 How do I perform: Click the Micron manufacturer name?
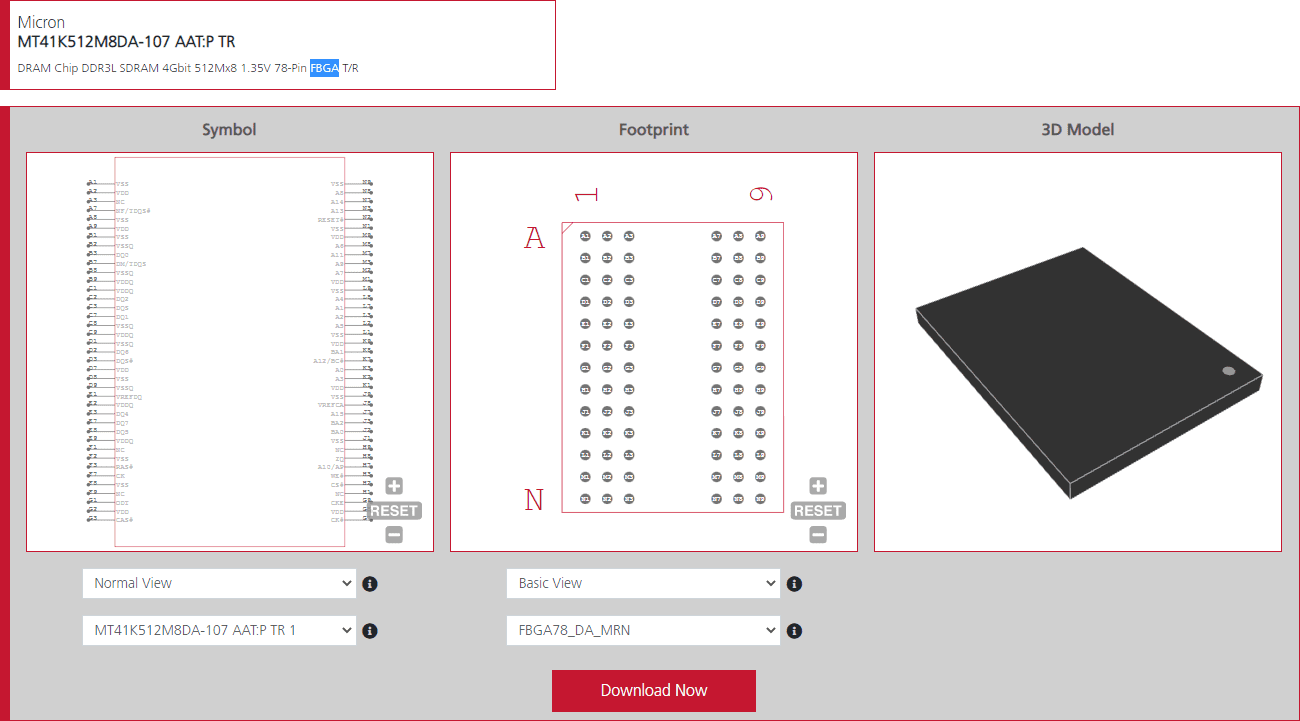[40, 22]
